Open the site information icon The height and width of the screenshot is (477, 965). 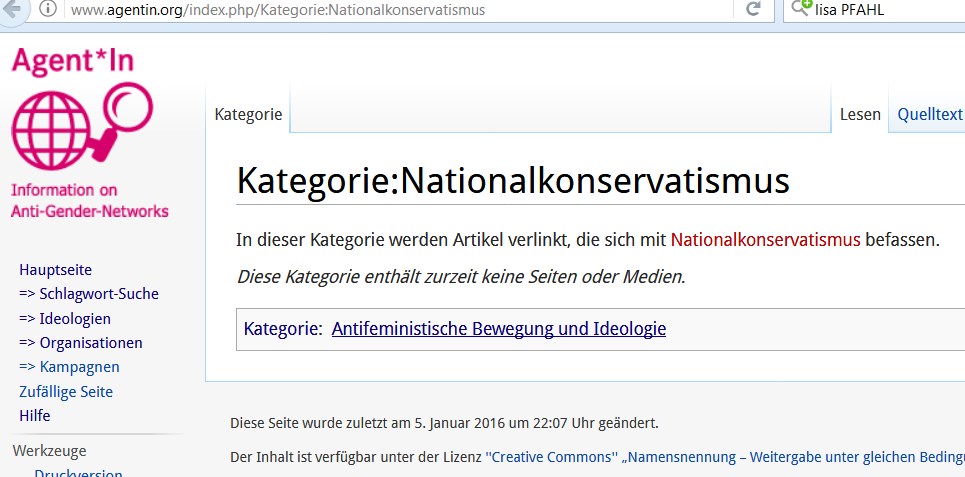click(x=47, y=9)
